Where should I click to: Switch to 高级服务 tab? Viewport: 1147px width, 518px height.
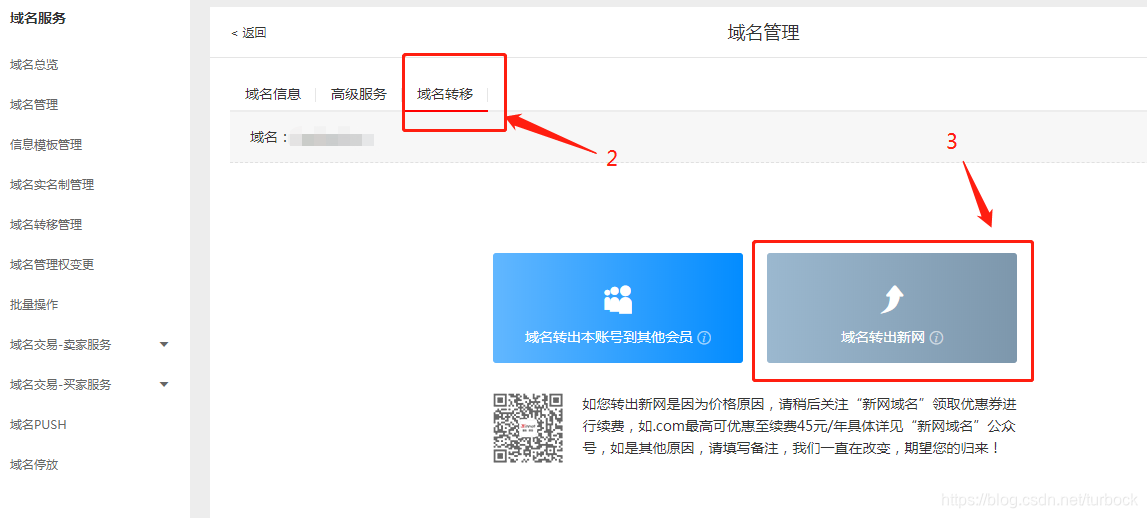tap(358, 94)
